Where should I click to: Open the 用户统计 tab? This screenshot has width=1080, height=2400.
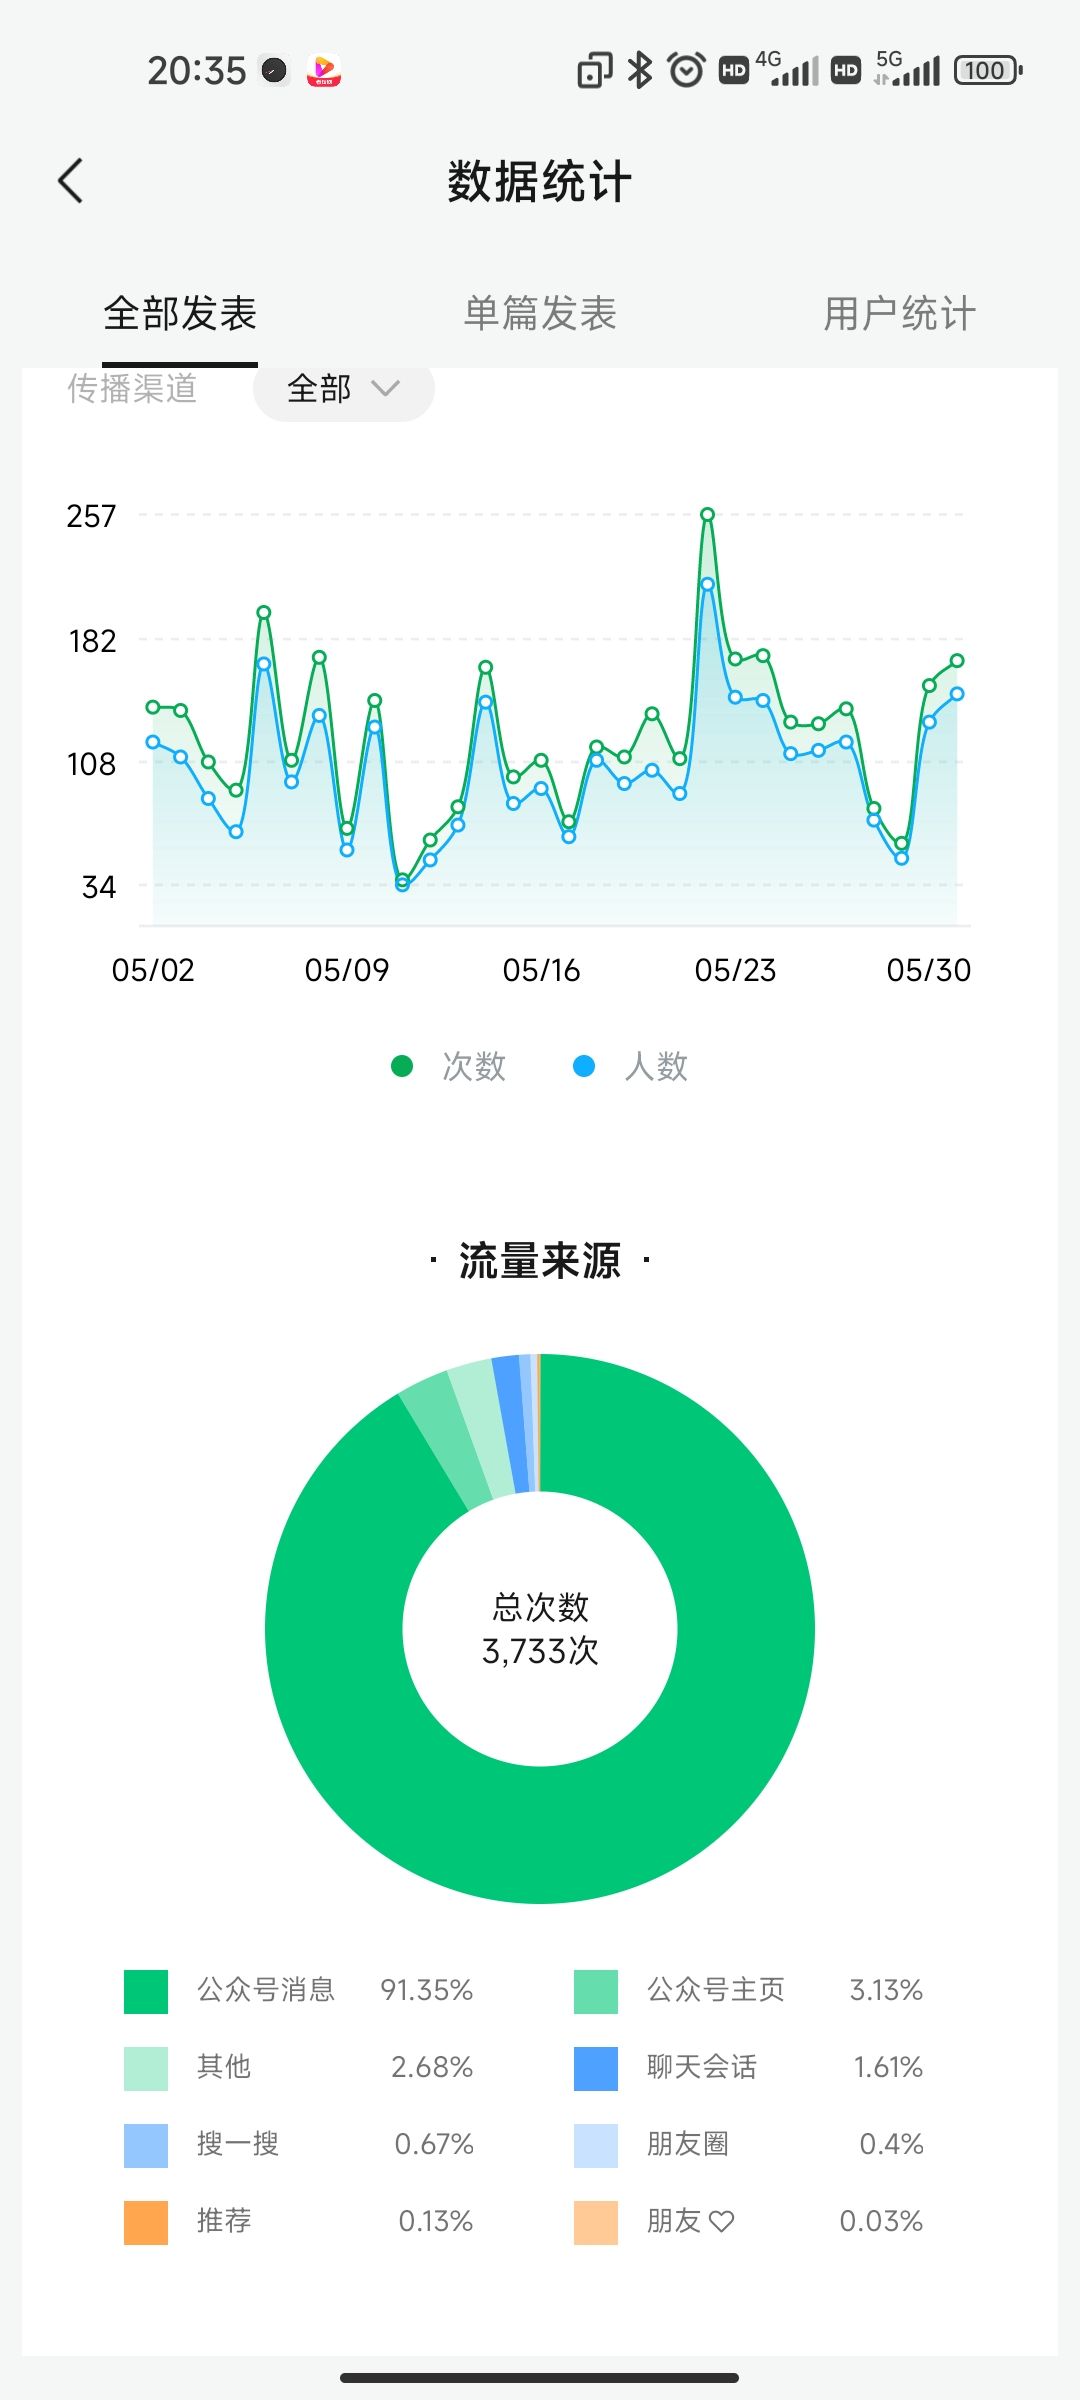pos(899,313)
